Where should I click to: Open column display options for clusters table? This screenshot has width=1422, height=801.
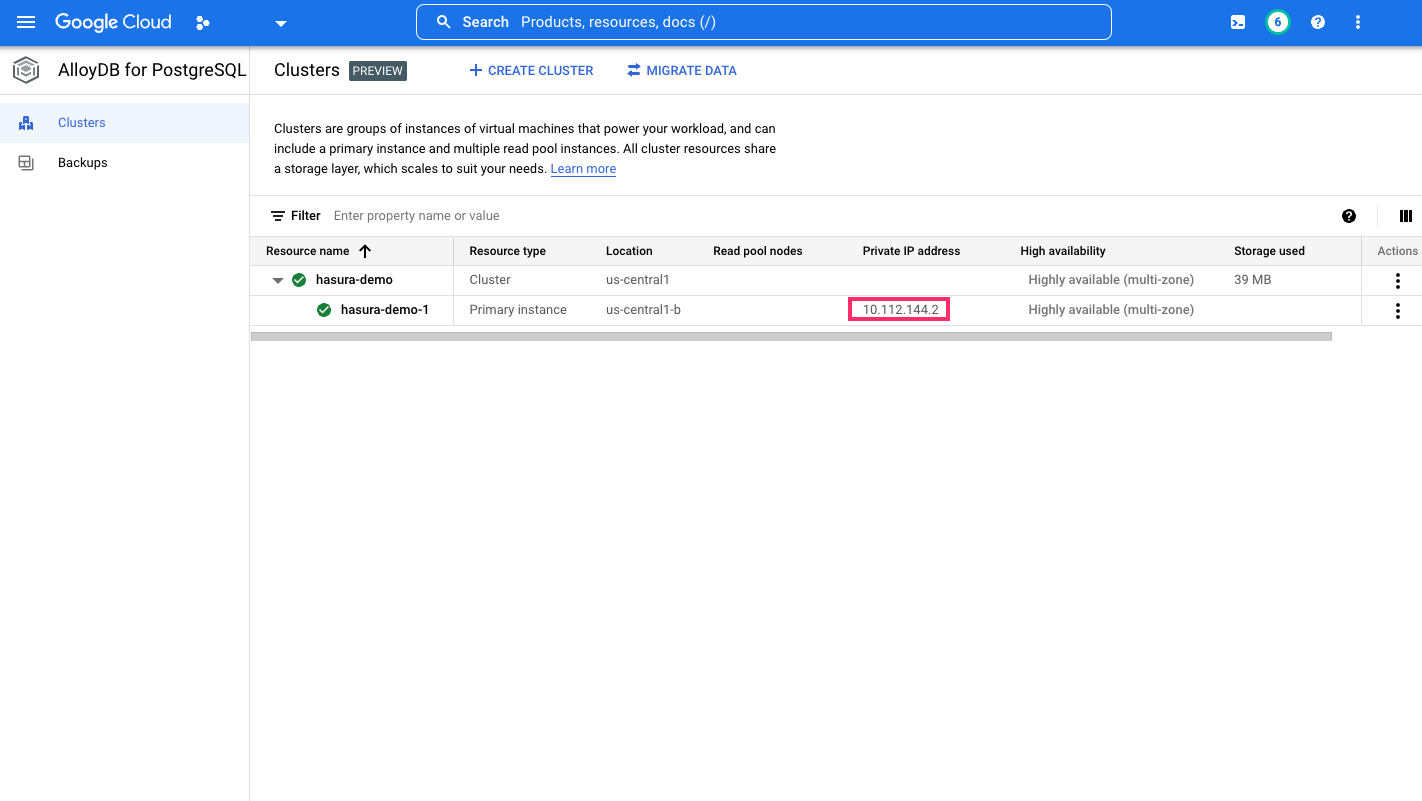[1405, 216]
